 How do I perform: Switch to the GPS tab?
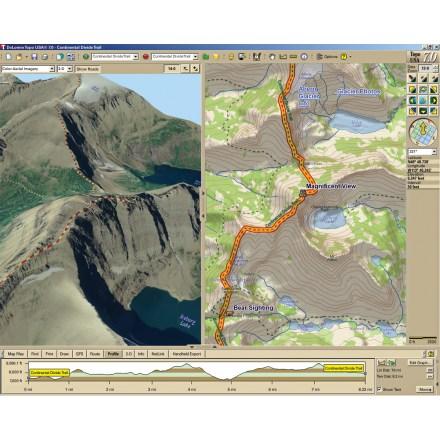[x=79, y=354]
